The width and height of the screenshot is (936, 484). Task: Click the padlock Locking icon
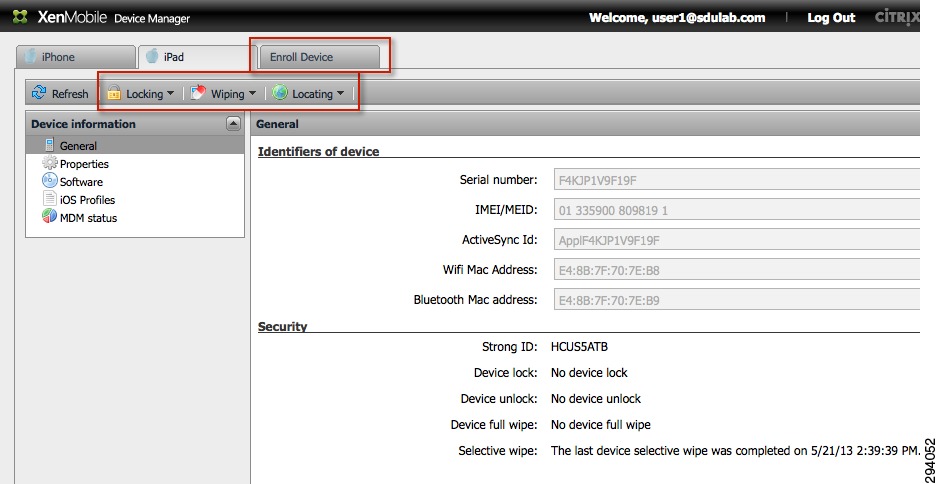tap(114, 93)
